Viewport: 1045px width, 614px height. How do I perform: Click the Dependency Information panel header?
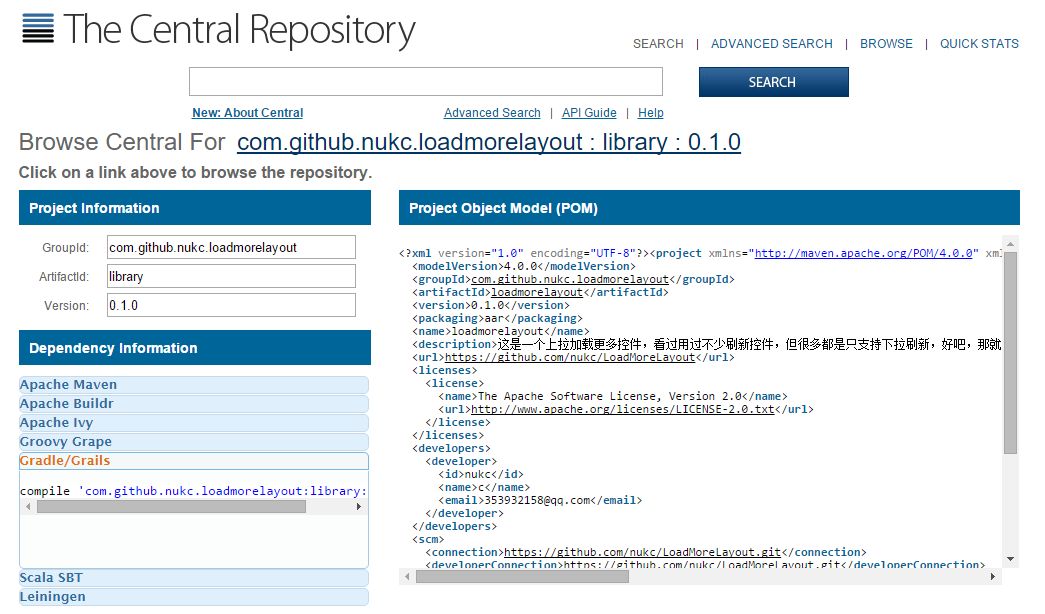click(195, 348)
